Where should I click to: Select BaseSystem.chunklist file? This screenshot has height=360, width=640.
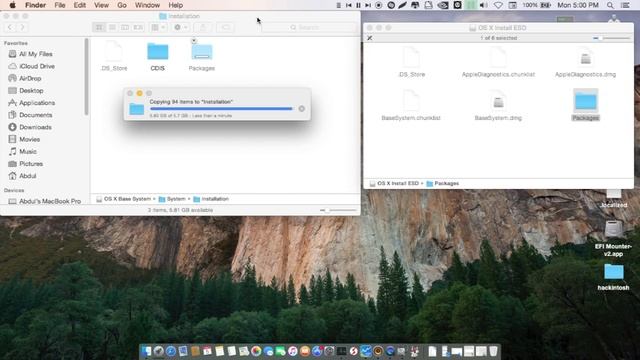click(x=411, y=106)
